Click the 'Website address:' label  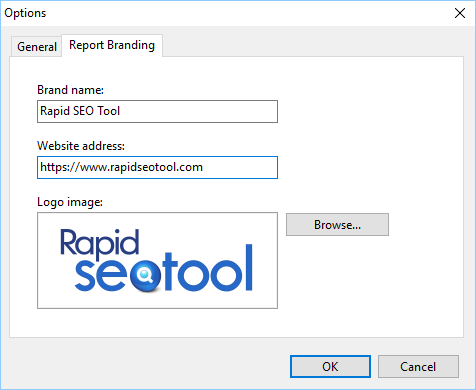coord(81,146)
